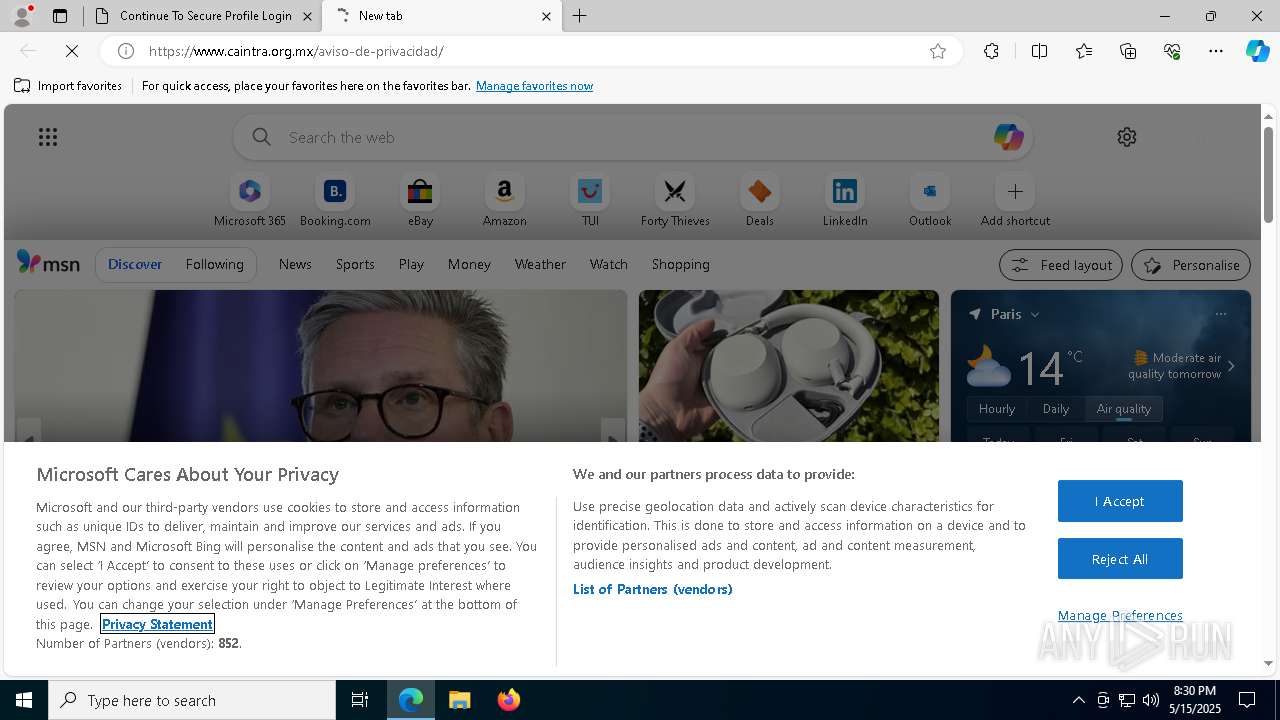This screenshot has height=720, width=1280.
Task: Open the Extensions puzzle icon
Action: click(x=991, y=51)
